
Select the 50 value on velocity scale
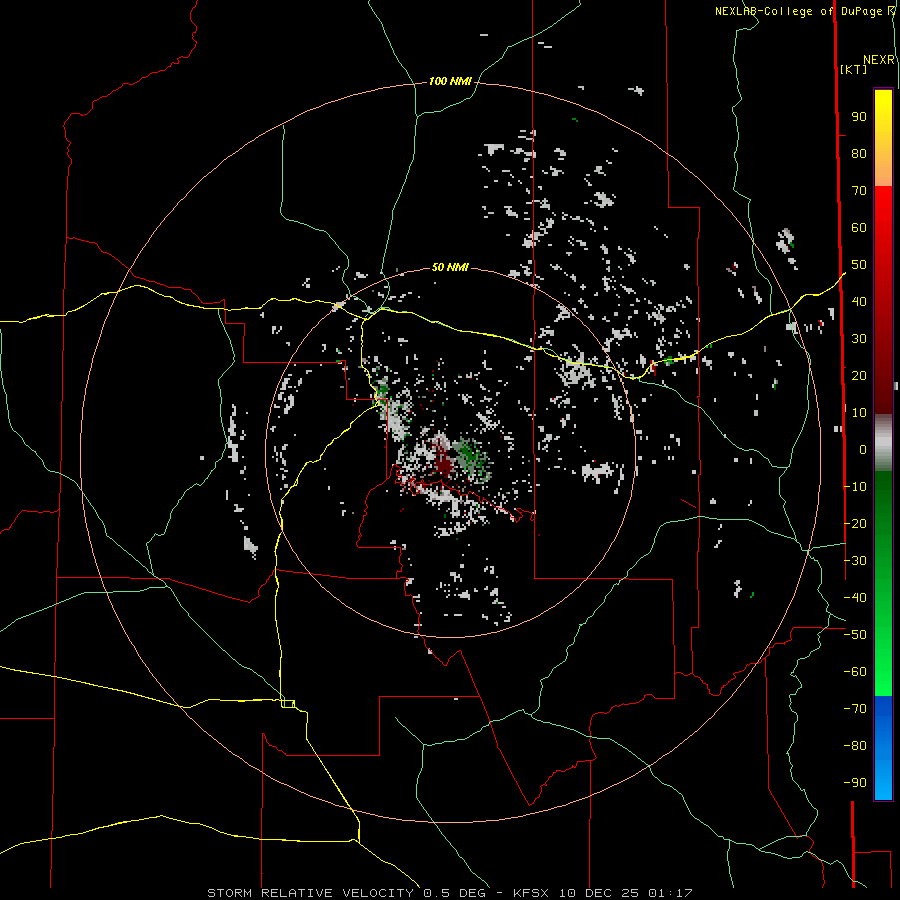(x=859, y=265)
